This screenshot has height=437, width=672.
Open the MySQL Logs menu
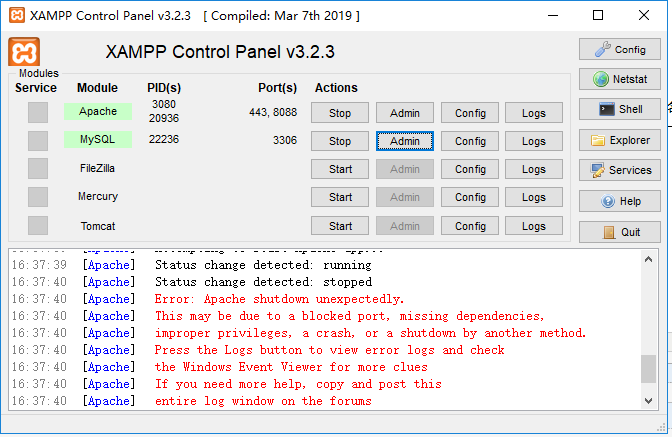tap(534, 141)
